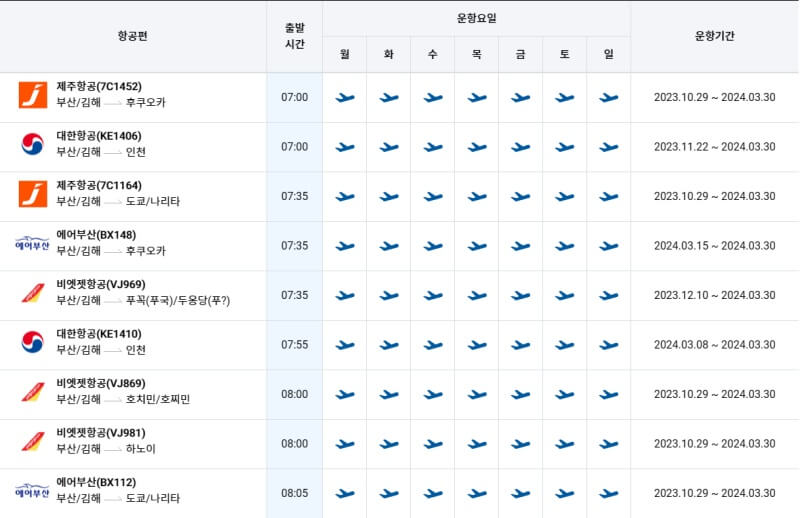
Task: Click the 일 (Sunday) plane icon for 7C1452
Action: tap(609, 97)
